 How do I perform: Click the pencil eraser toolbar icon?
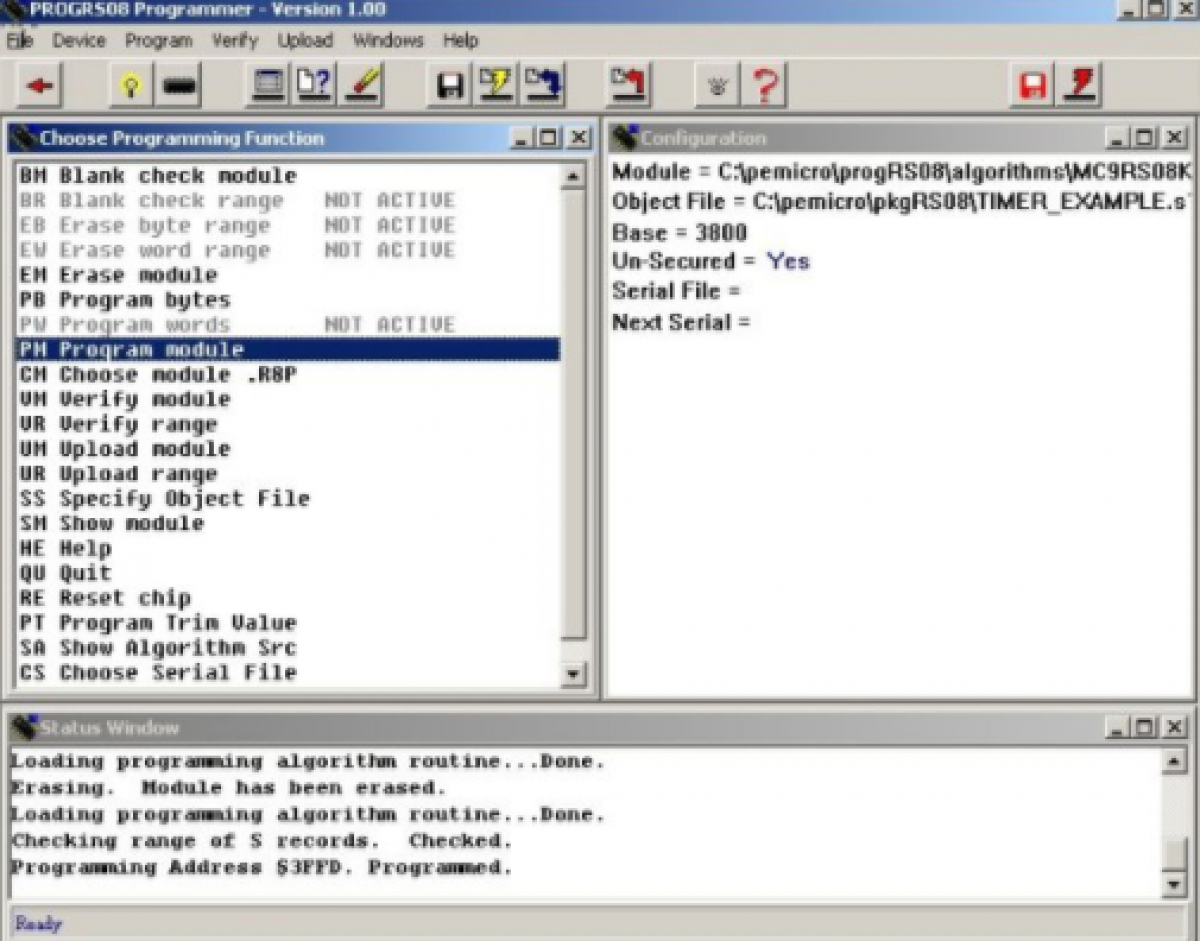coord(364,86)
